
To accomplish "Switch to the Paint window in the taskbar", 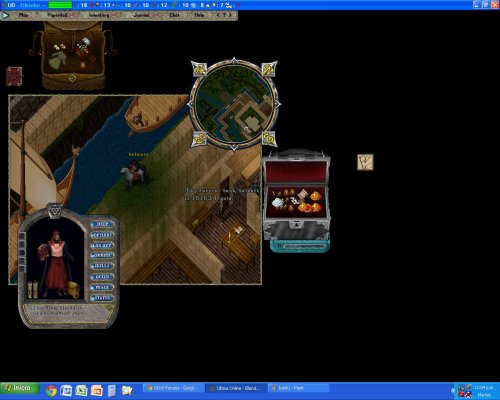I will (x=298, y=388).
